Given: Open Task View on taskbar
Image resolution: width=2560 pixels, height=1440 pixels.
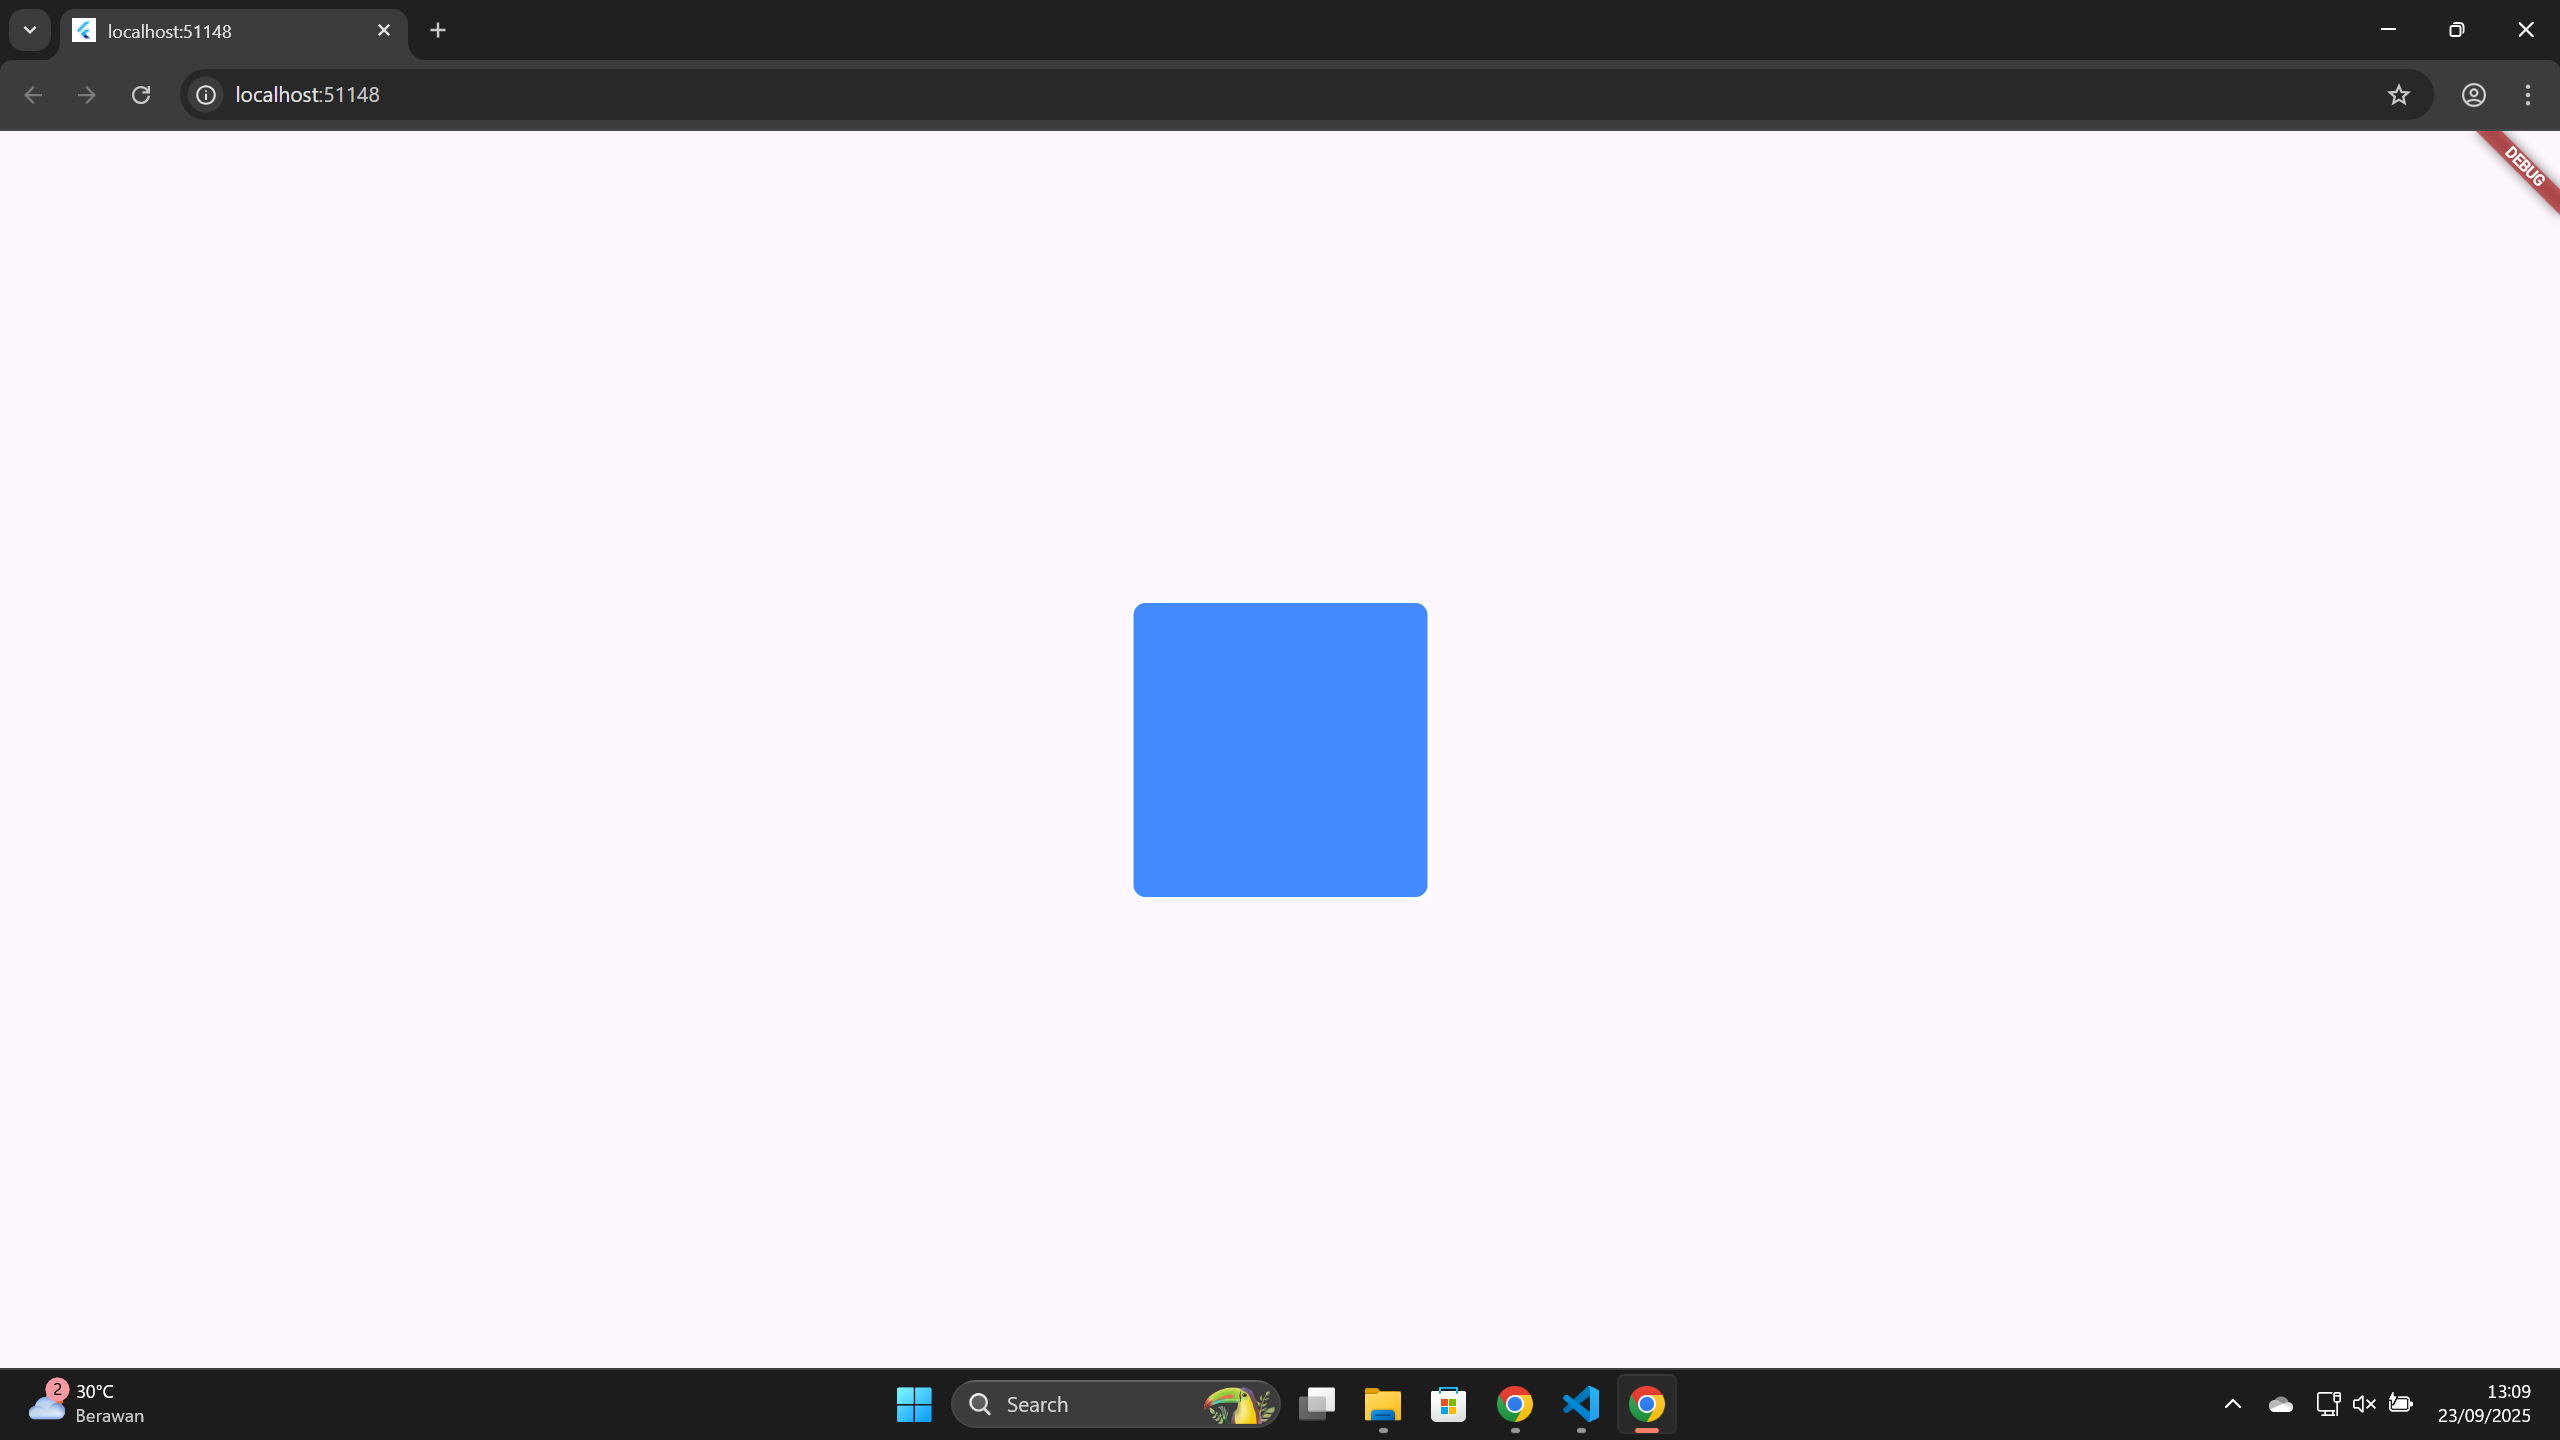Looking at the screenshot, I should (x=1316, y=1404).
